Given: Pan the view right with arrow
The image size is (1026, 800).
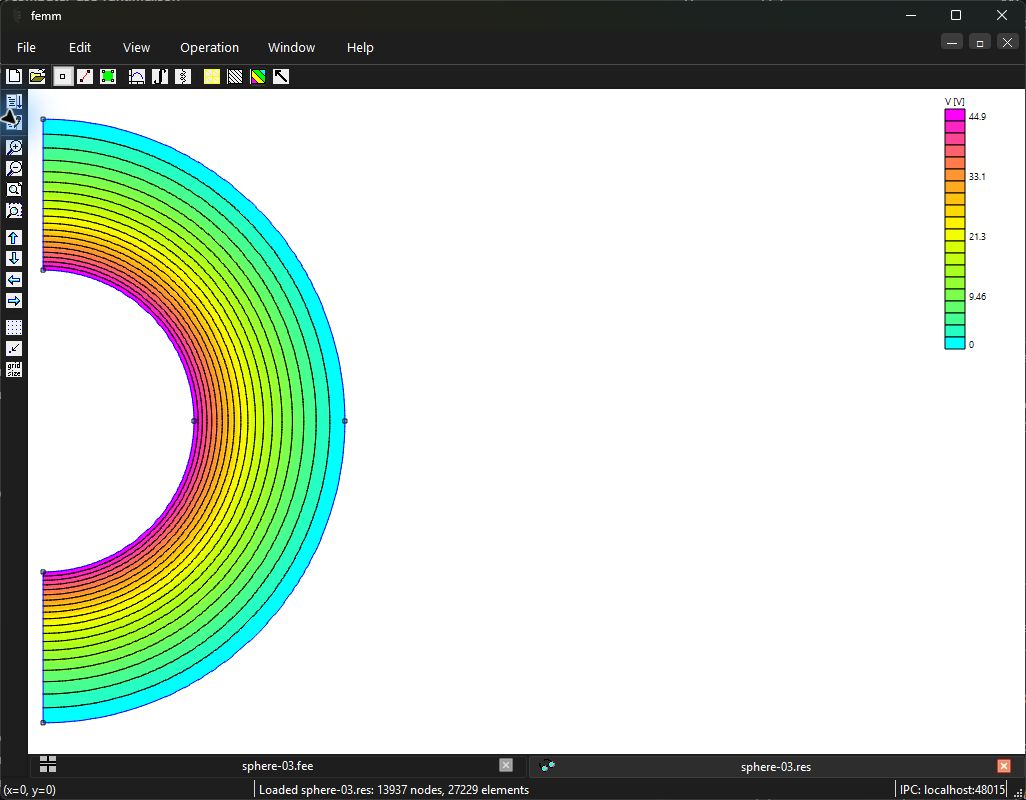Looking at the screenshot, I should pos(14,300).
